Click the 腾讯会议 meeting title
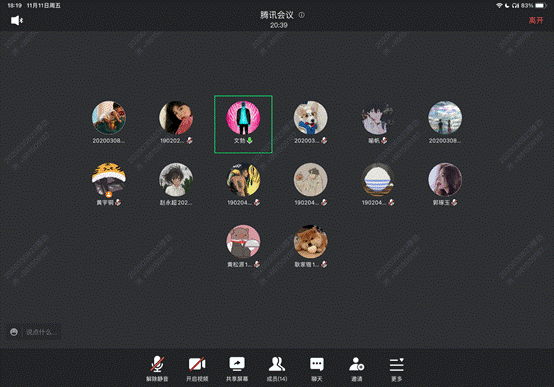554x387 pixels. 277,15
